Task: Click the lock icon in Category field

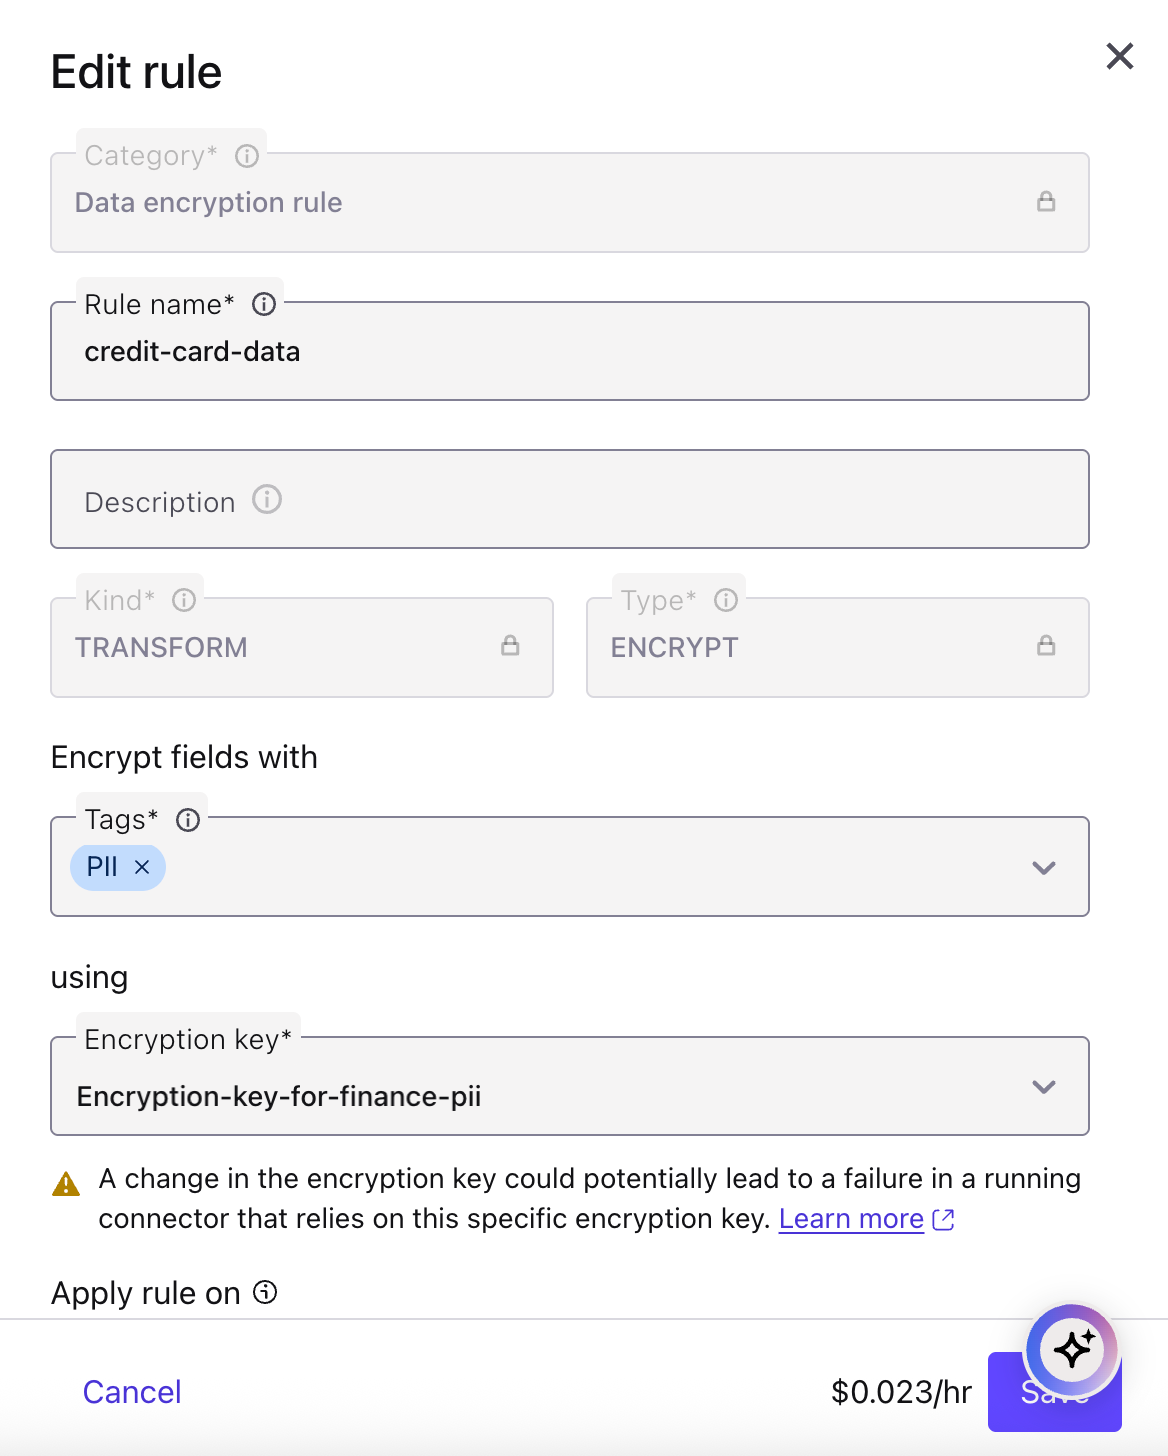Action: point(1046,202)
